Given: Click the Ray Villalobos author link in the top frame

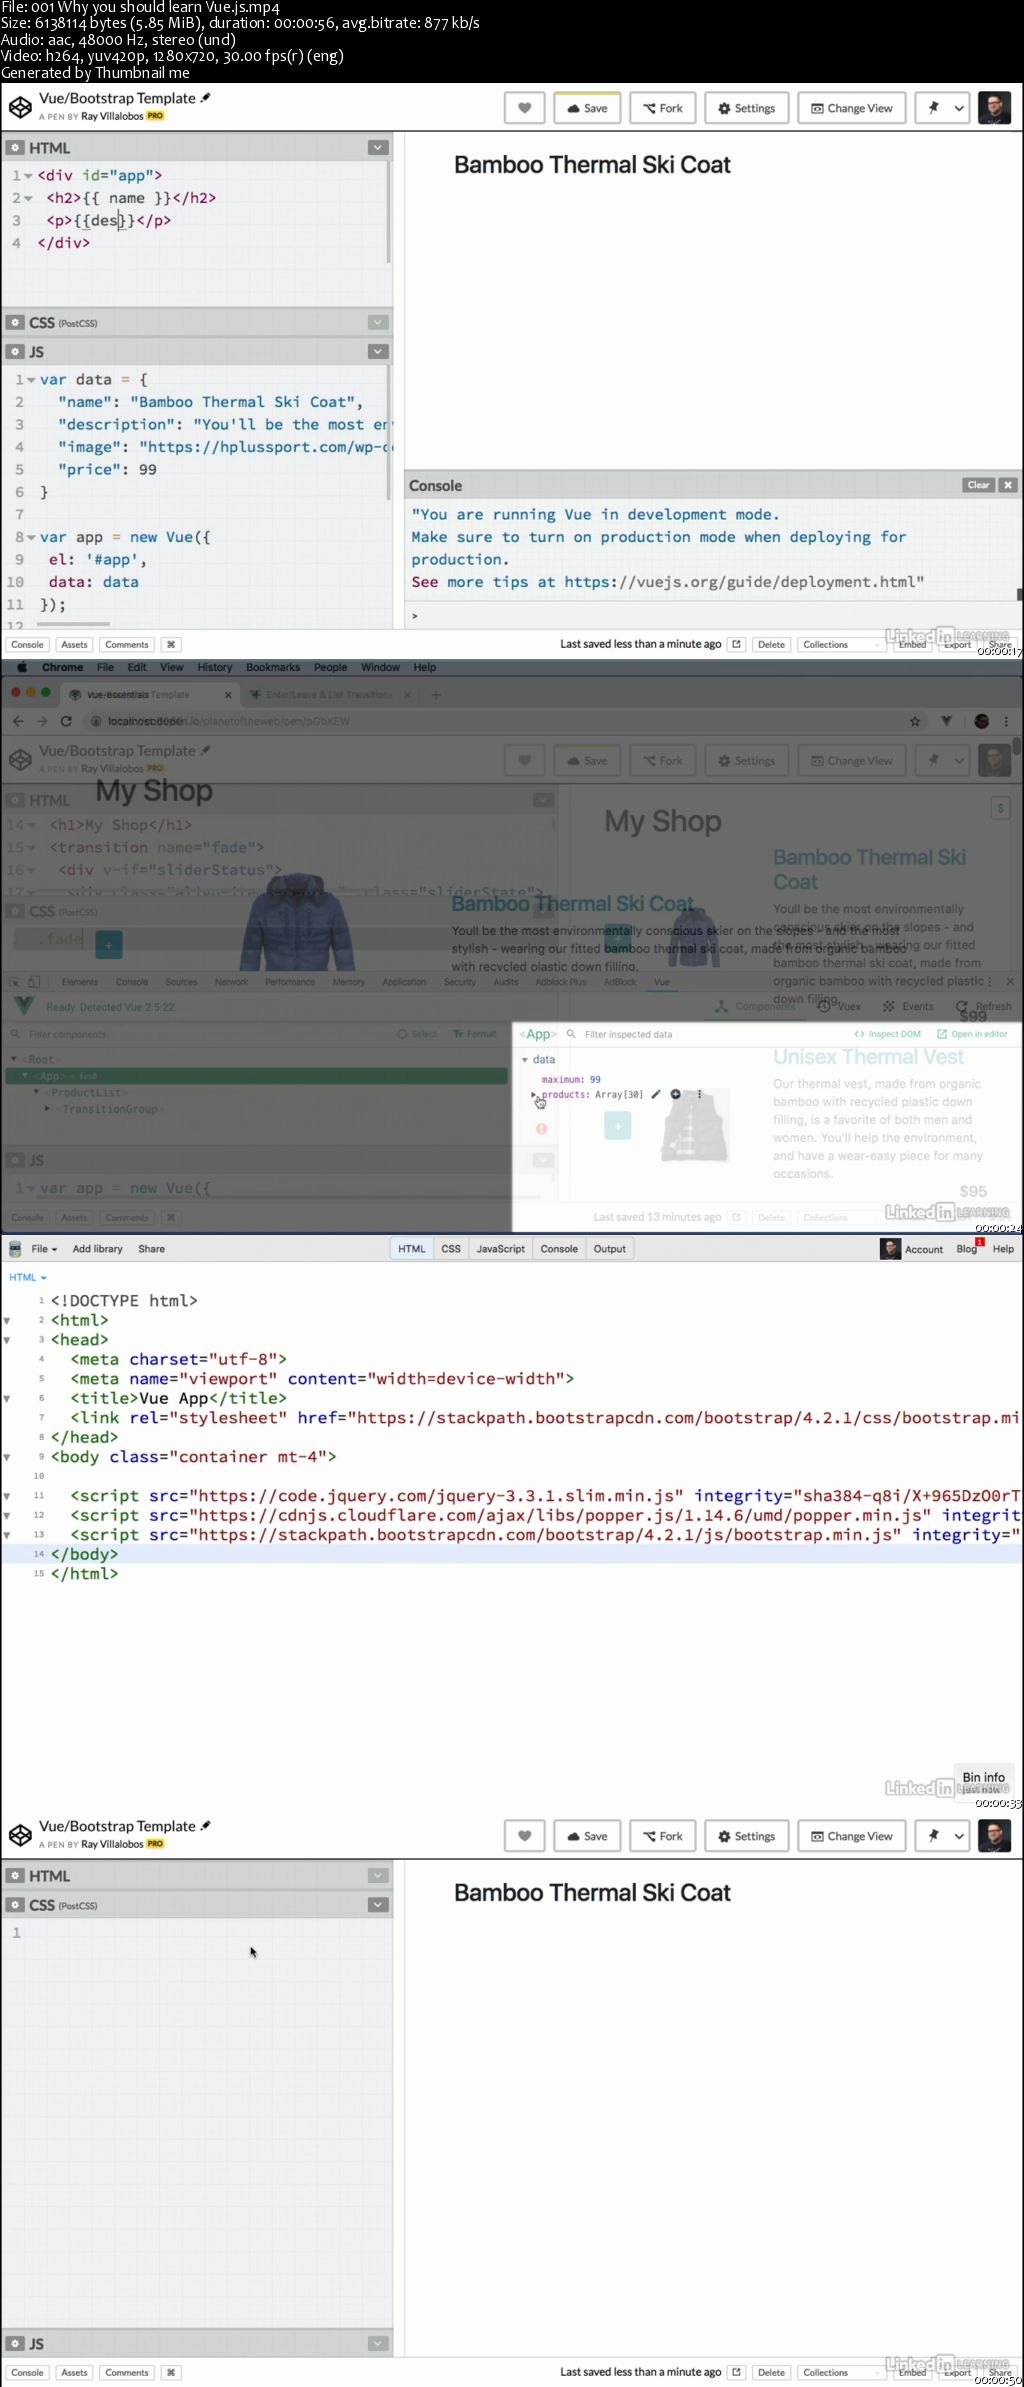Looking at the screenshot, I should (112, 117).
